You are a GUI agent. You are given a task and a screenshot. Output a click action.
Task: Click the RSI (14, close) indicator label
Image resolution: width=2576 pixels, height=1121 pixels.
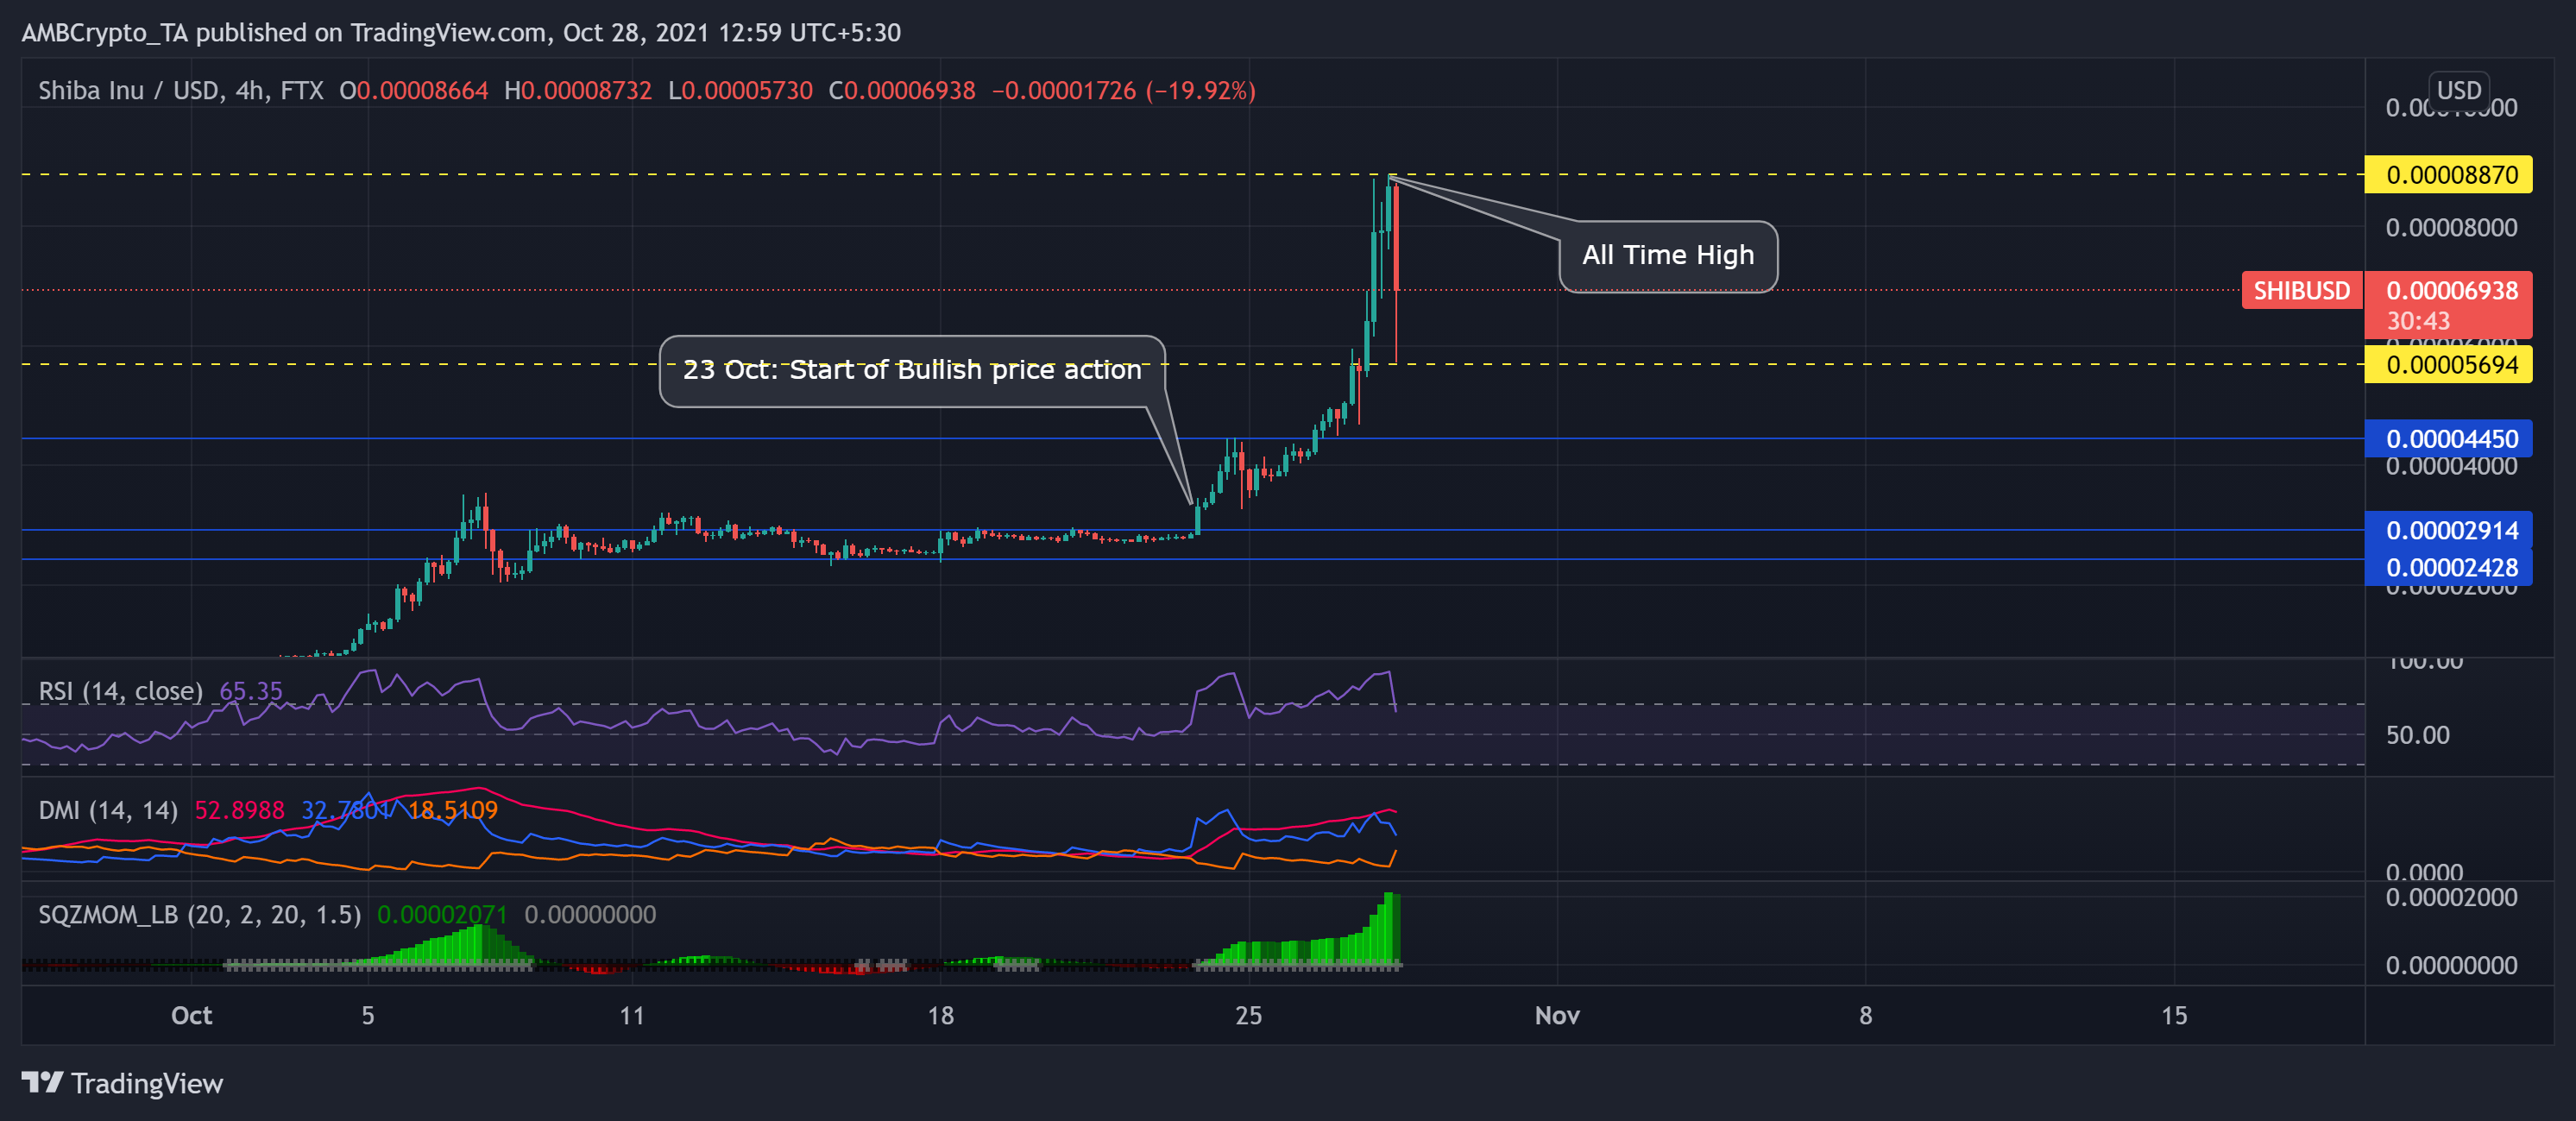click(120, 691)
